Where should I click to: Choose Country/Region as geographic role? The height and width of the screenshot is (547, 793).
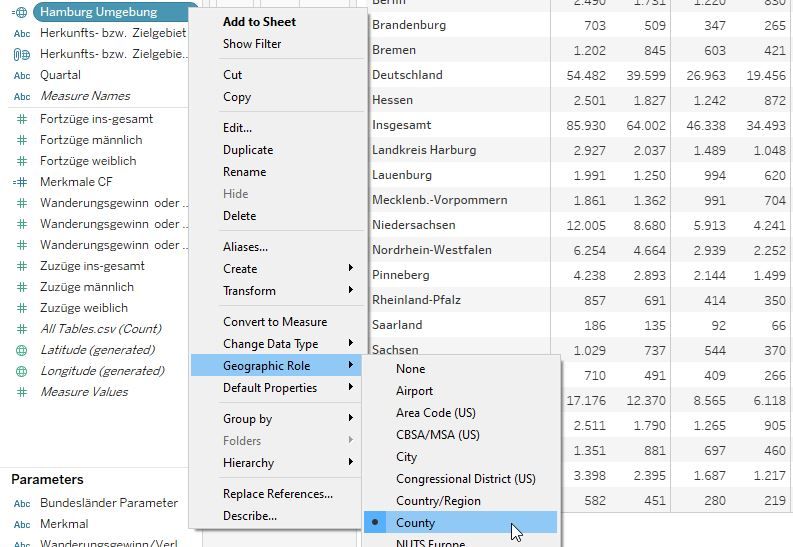click(x=438, y=501)
